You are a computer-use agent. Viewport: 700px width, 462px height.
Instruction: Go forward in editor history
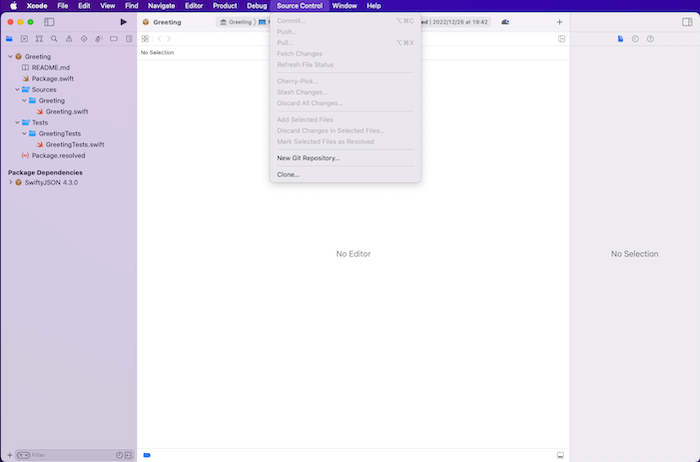[x=169, y=39]
